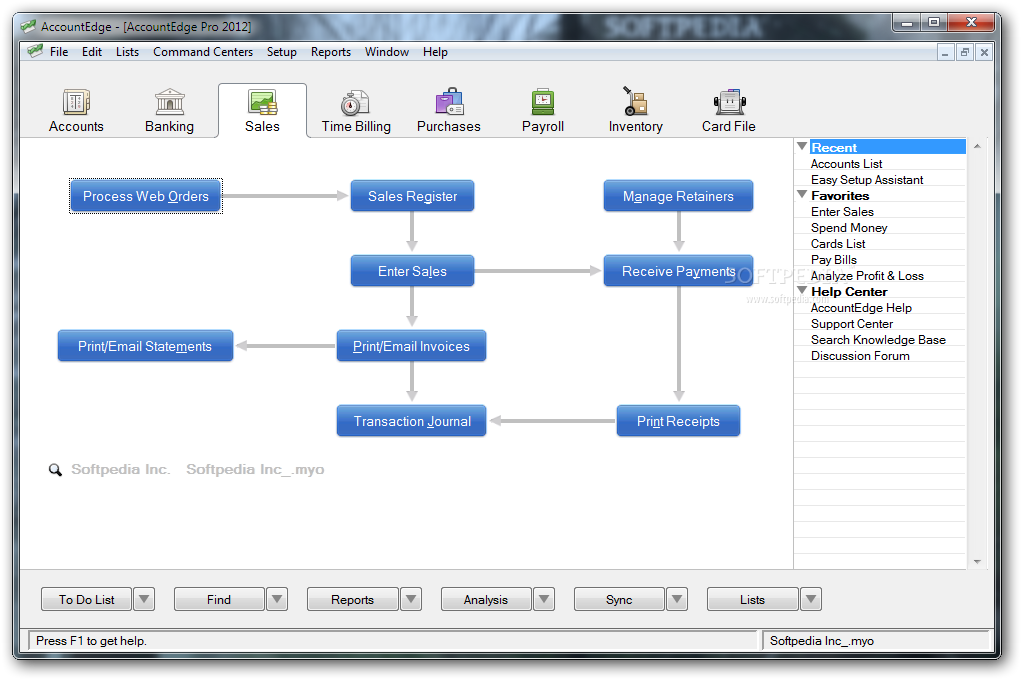Click the Print Receipts button

(x=678, y=421)
